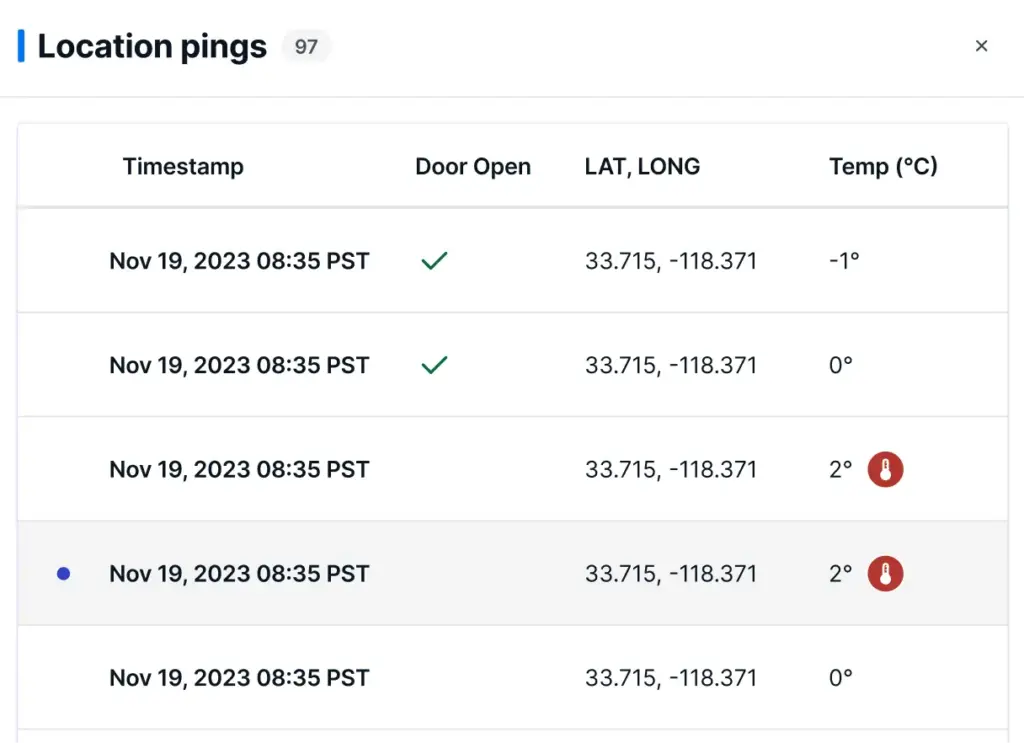The image size is (1024, 743).
Task: Click 0° temperature in the row without checkmark
Action: click(841, 678)
